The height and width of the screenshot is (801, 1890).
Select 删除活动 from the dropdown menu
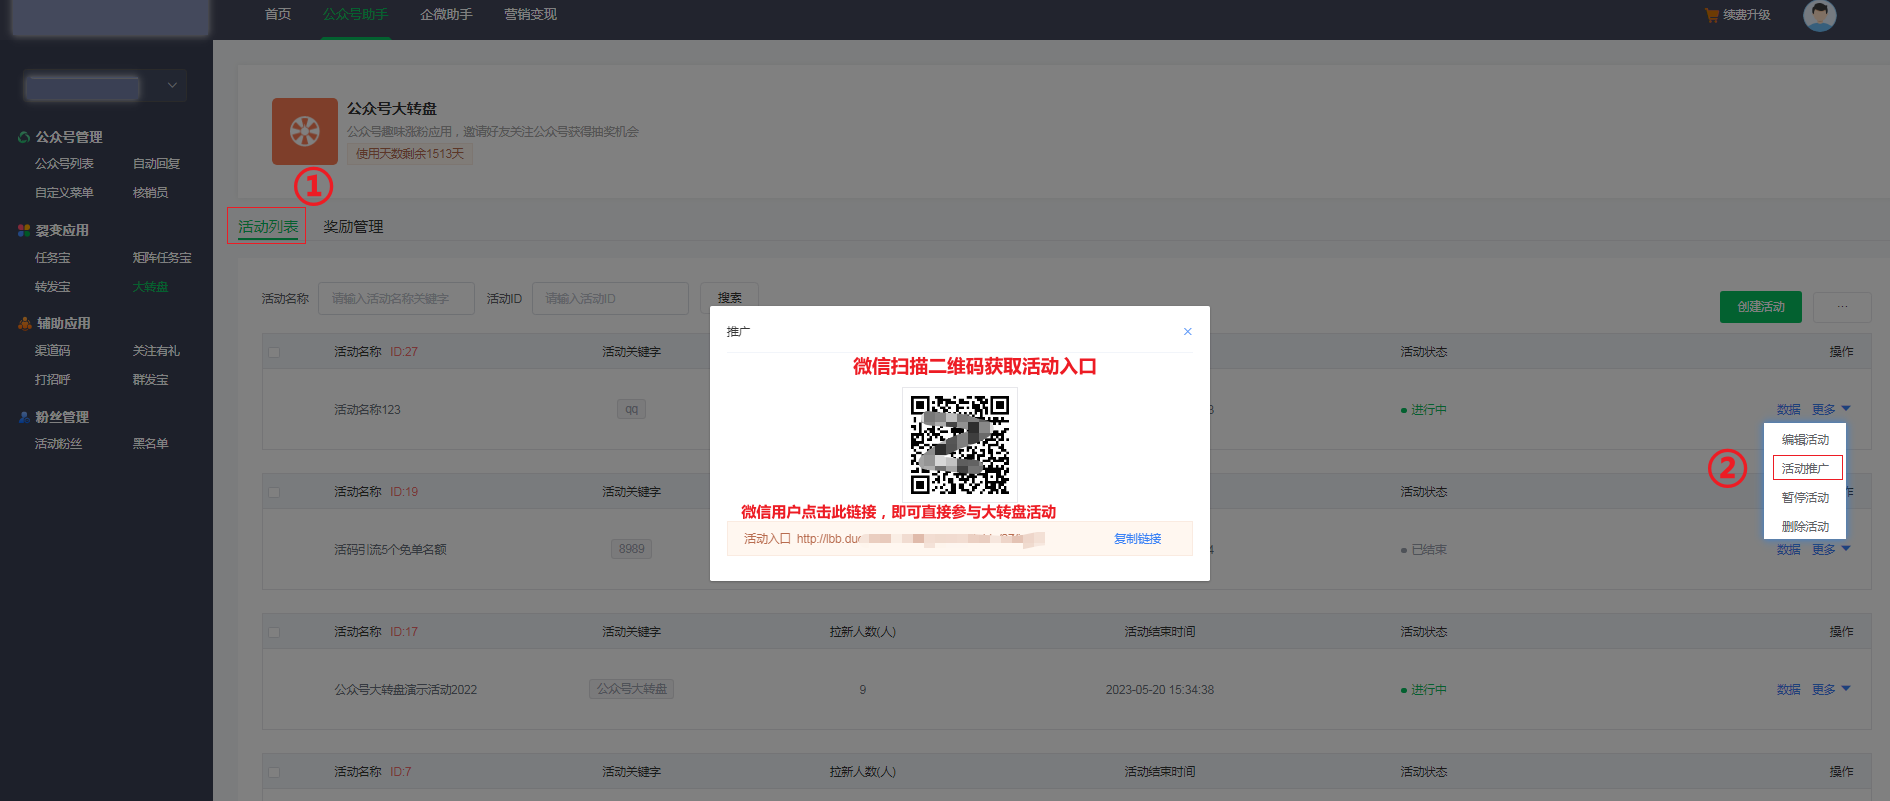(1805, 526)
